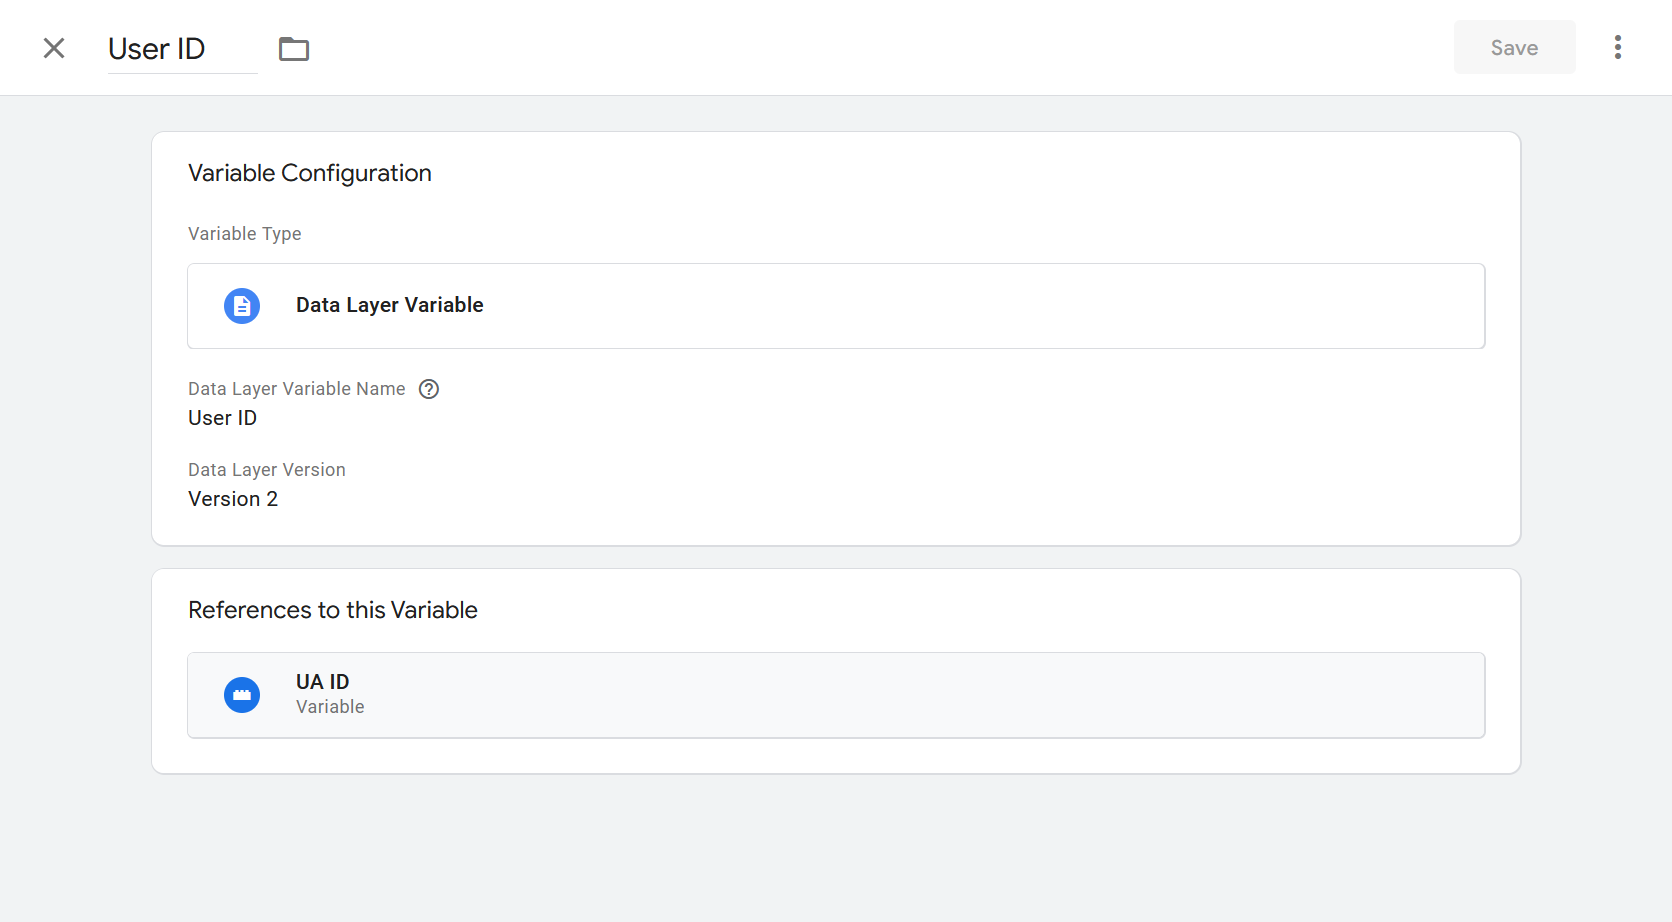Click the Variable subtitle under UA ID
Viewport: 1672px width, 922px height.
[330, 707]
